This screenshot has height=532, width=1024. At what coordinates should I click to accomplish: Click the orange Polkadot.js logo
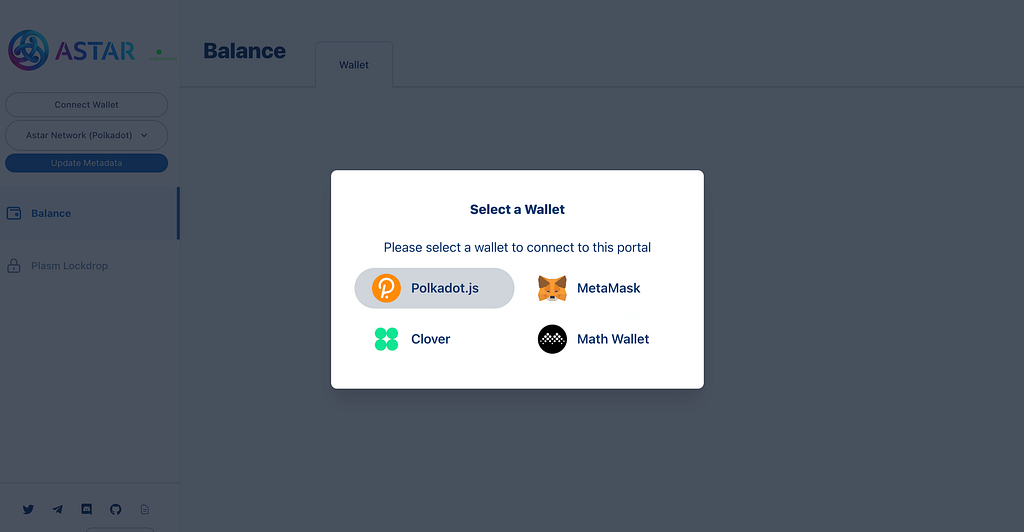tap(386, 288)
